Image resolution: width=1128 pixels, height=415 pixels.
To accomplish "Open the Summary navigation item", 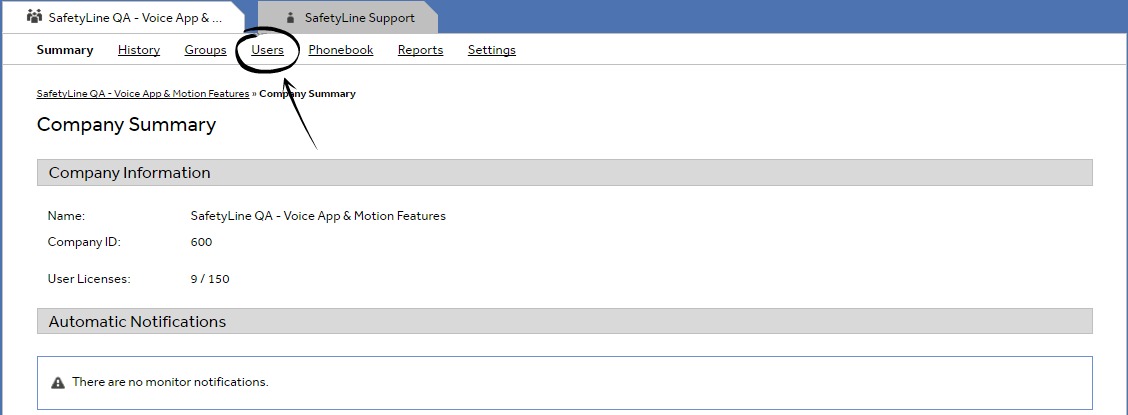I will tap(65, 50).
